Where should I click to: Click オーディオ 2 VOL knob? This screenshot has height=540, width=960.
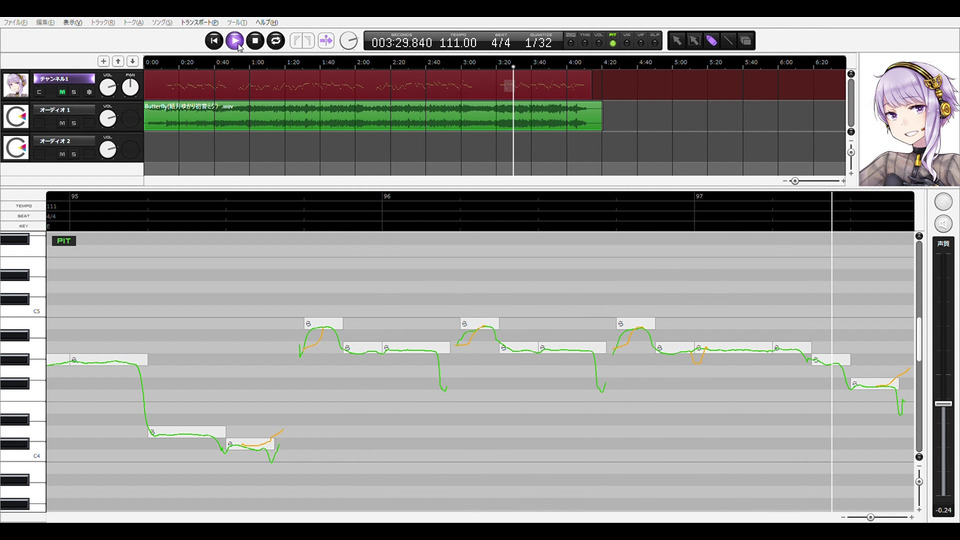point(108,149)
